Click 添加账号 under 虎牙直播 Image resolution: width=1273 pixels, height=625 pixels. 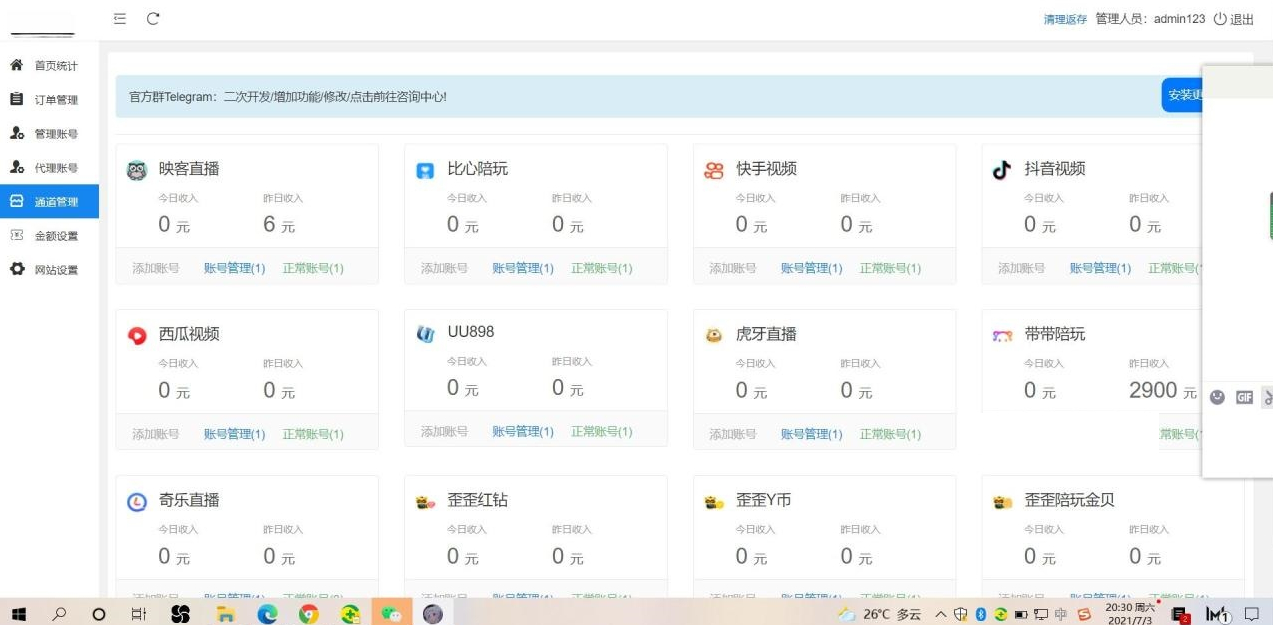[x=733, y=434]
